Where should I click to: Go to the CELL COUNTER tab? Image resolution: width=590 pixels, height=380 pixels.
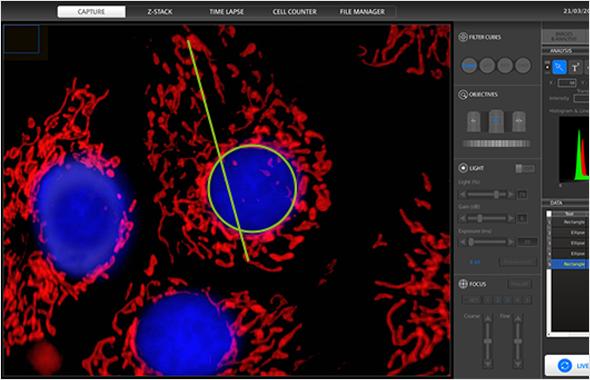[294, 12]
